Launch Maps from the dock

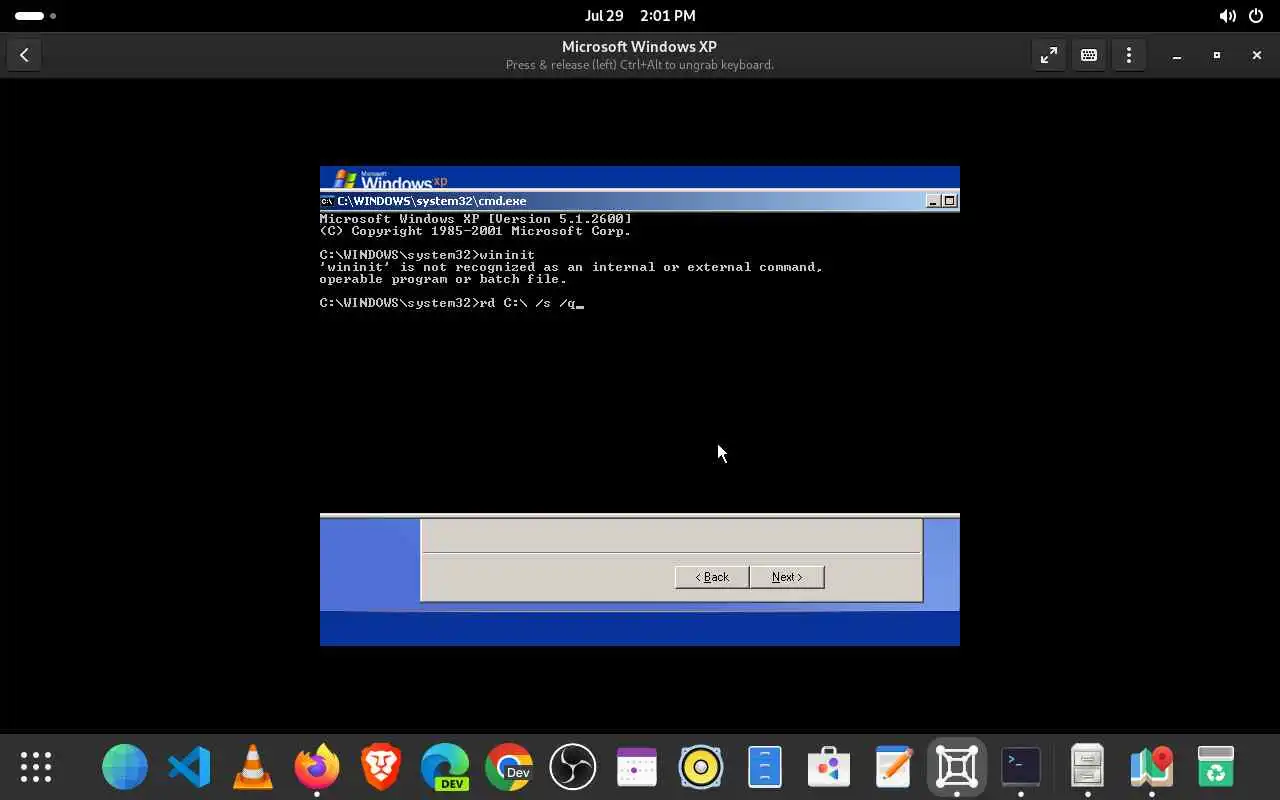[1151, 767]
